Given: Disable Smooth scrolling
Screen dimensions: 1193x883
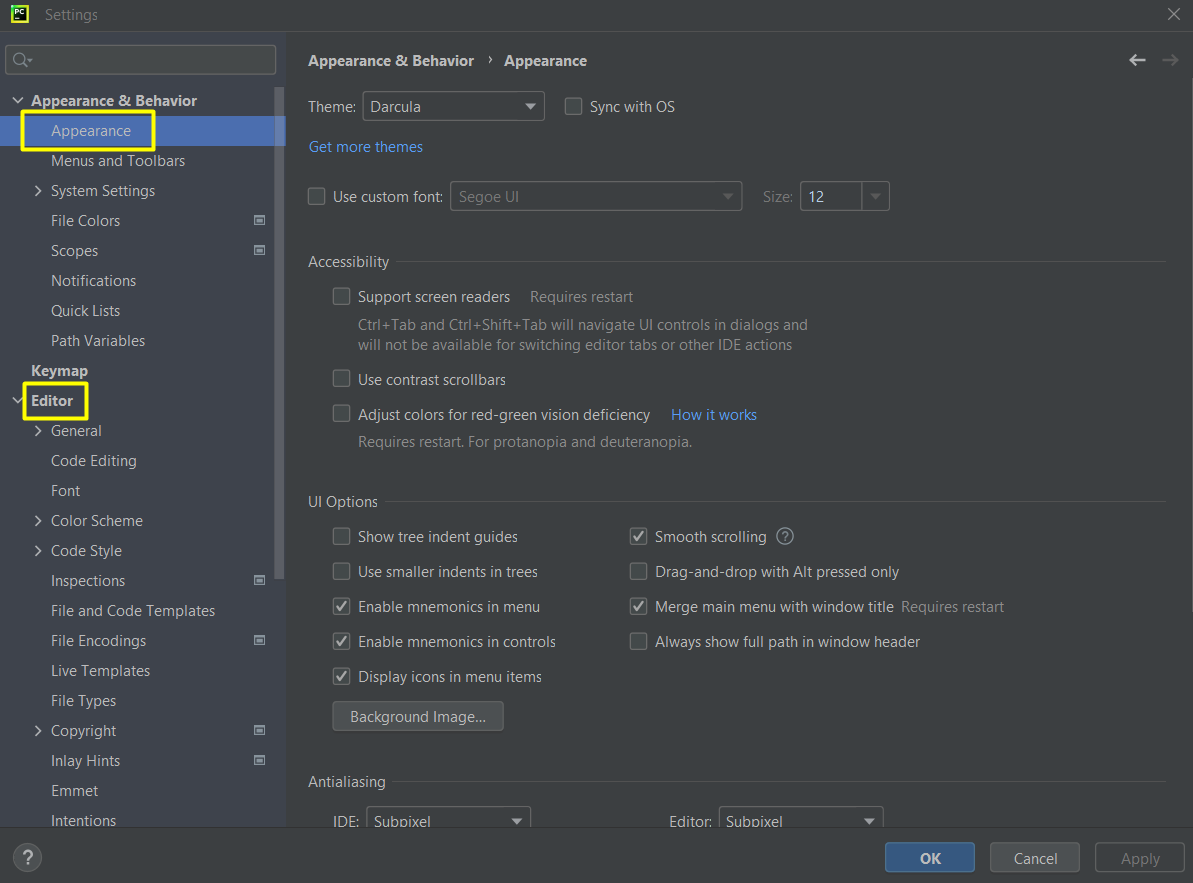Looking at the screenshot, I should pos(638,536).
